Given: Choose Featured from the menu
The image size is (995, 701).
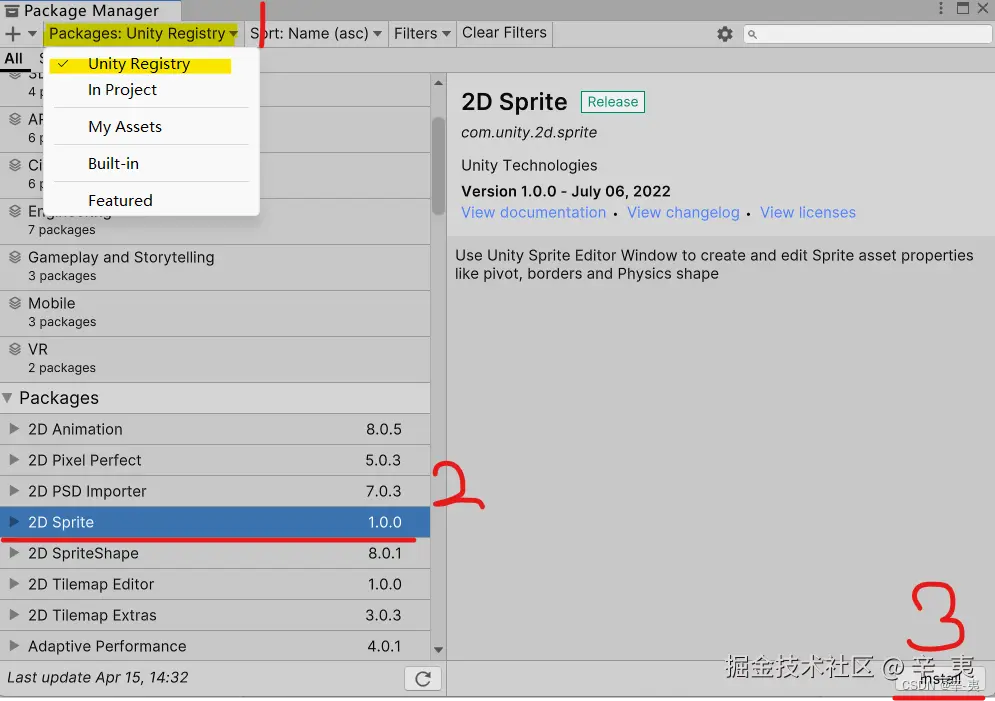Looking at the screenshot, I should [151, 200].
